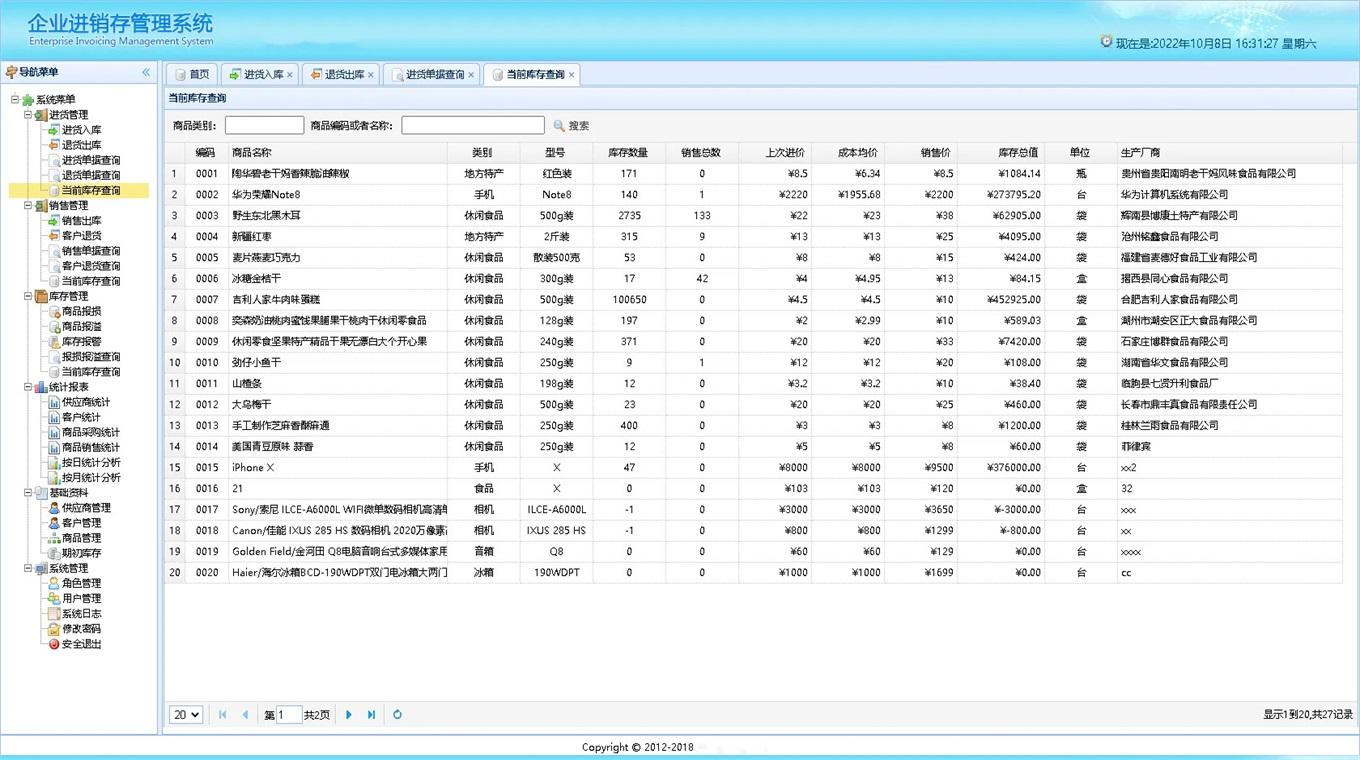Close the 进货单据查询 tab
1360x760 pixels.
pyautogui.click(x=471, y=75)
